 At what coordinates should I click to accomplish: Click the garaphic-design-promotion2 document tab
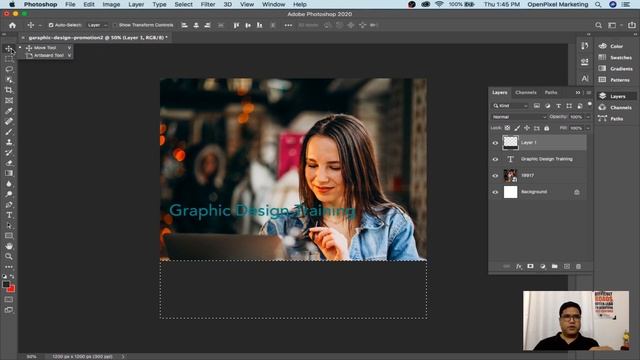[x=98, y=38]
